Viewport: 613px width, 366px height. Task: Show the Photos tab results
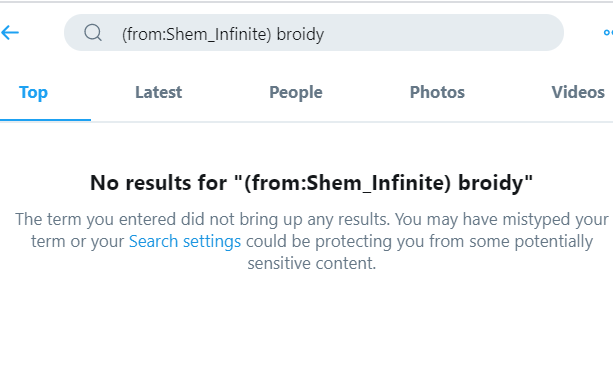(x=437, y=92)
